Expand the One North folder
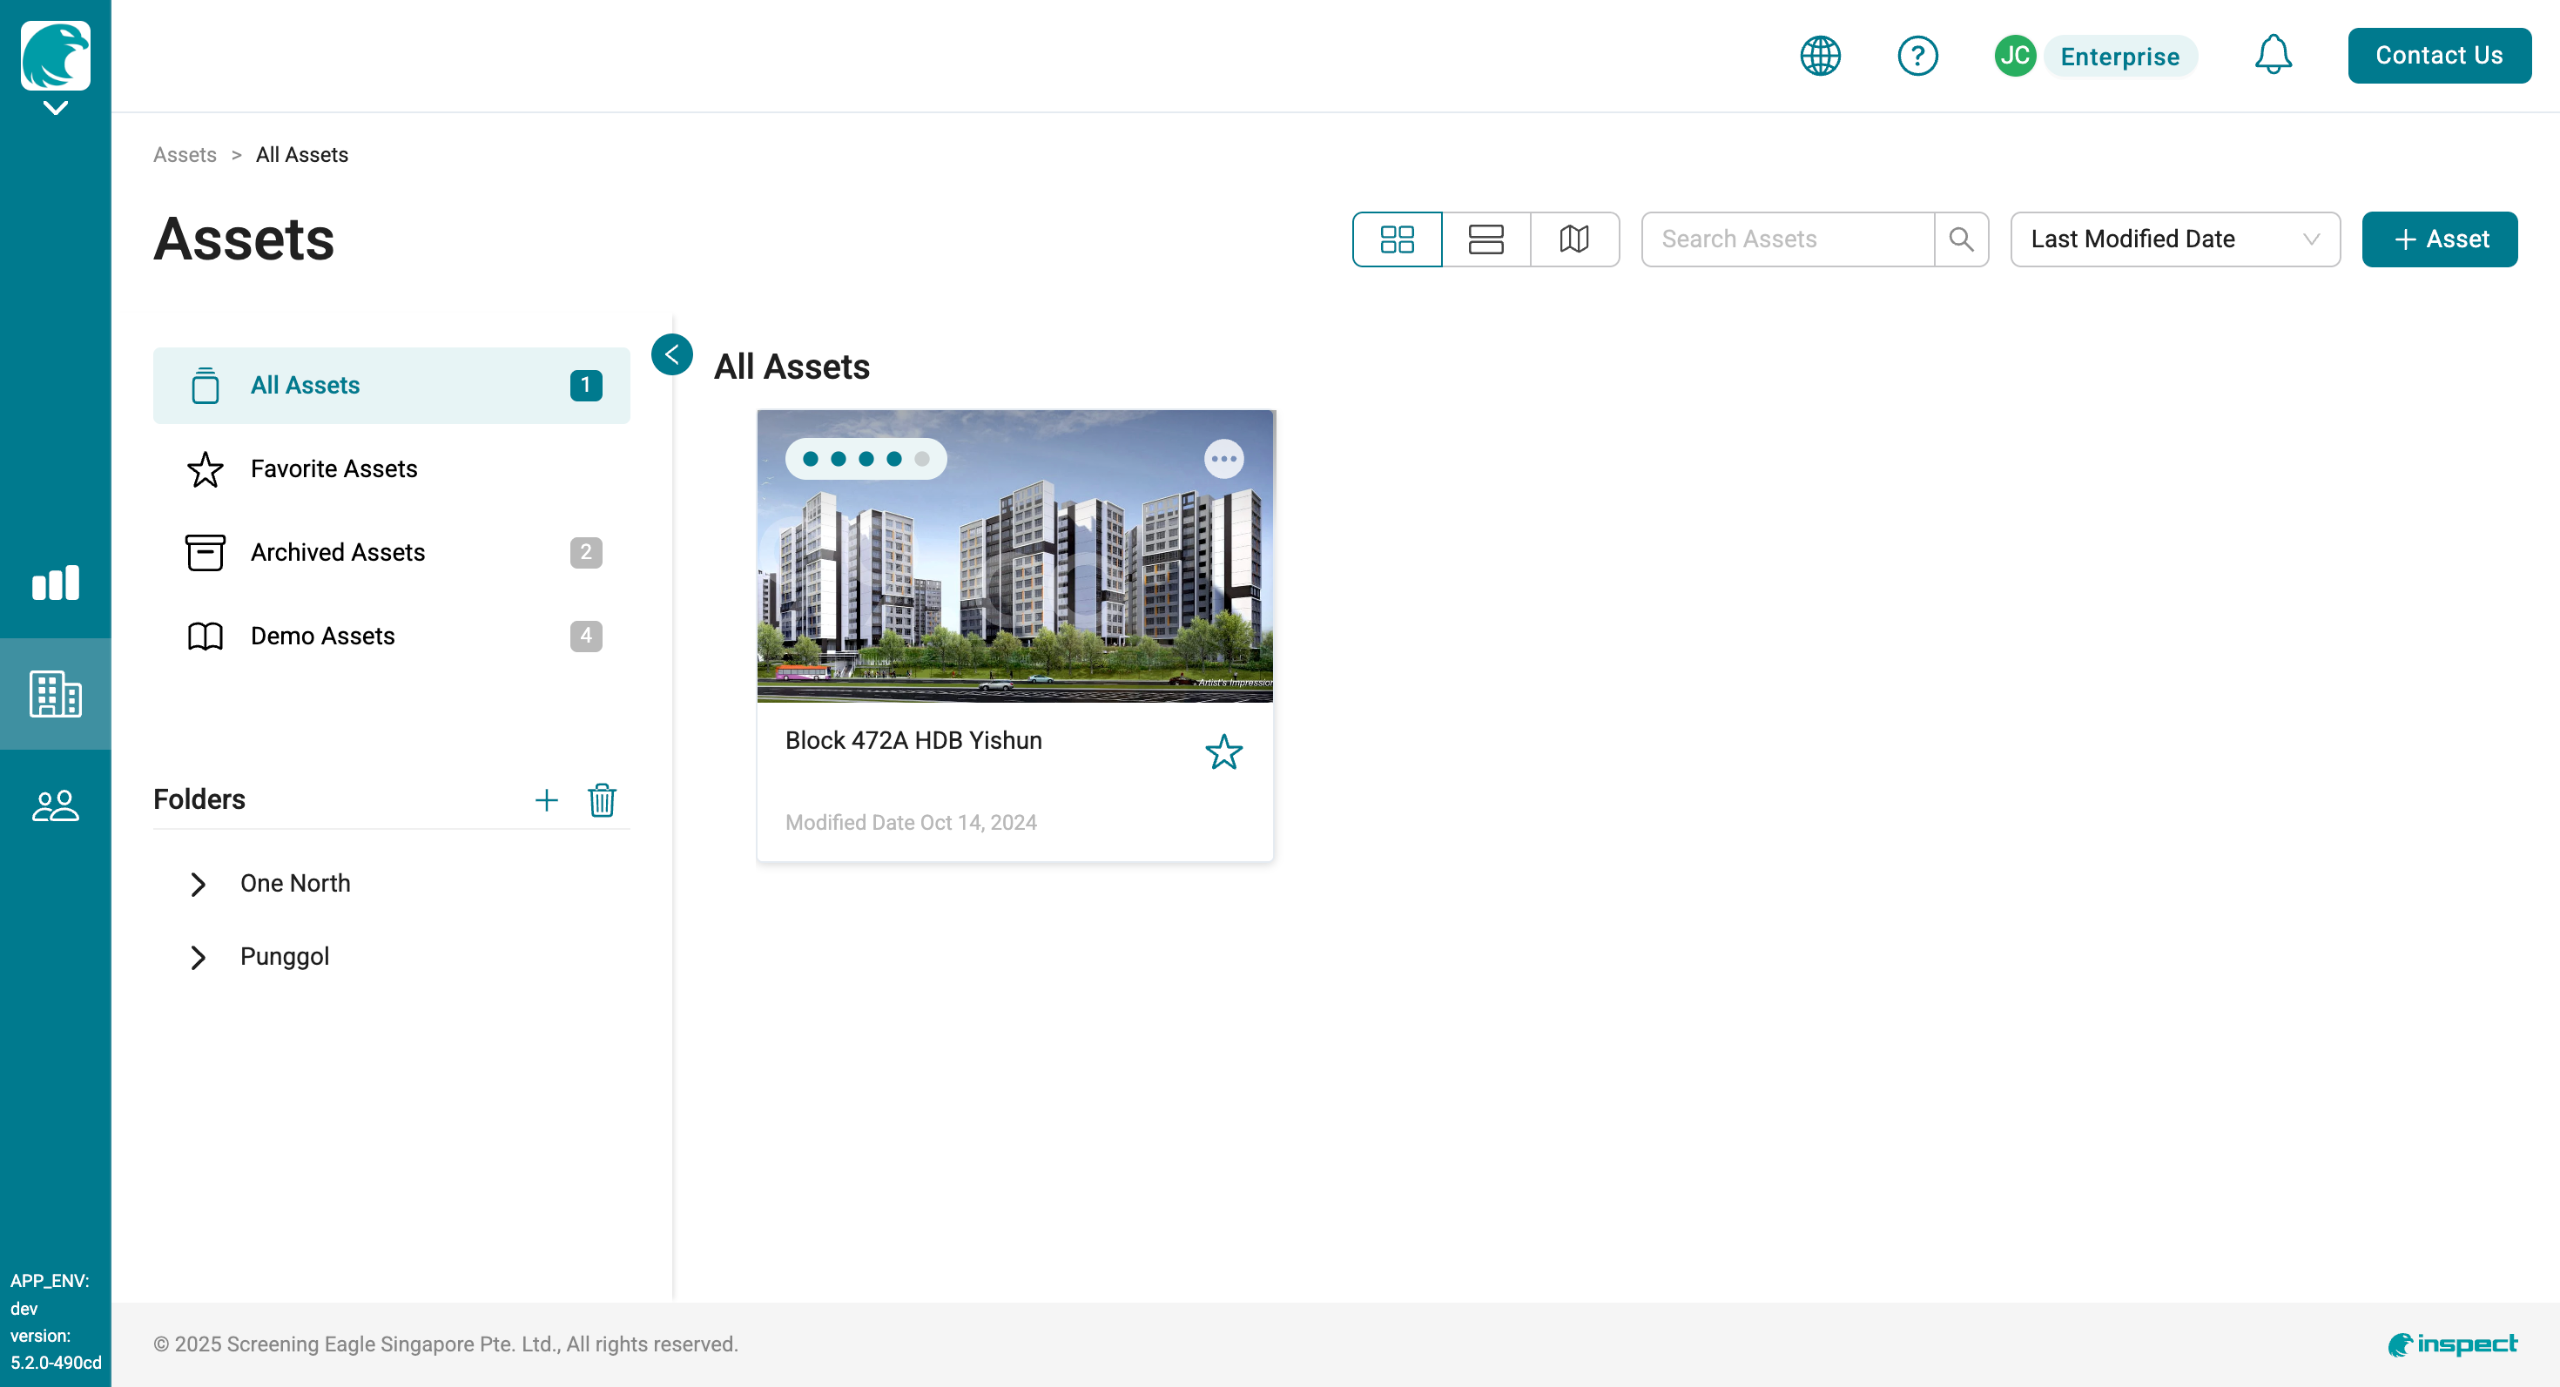The width and height of the screenshot is (2560, 1387). pyautogui.click(x=198, y=884)
